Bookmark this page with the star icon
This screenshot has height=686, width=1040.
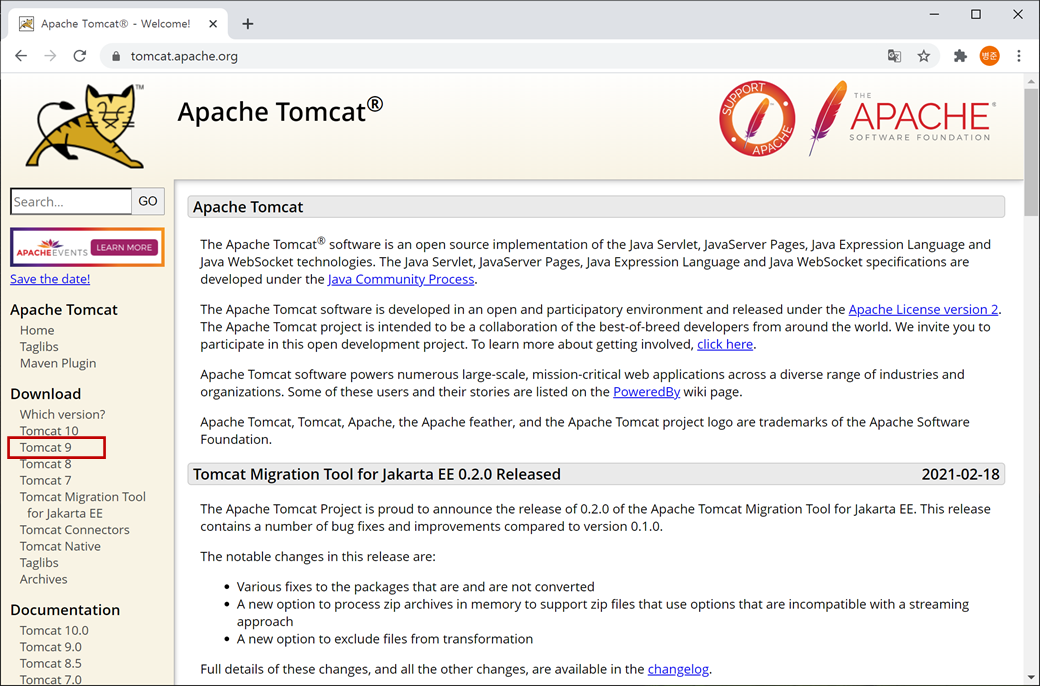coord(923,56)
